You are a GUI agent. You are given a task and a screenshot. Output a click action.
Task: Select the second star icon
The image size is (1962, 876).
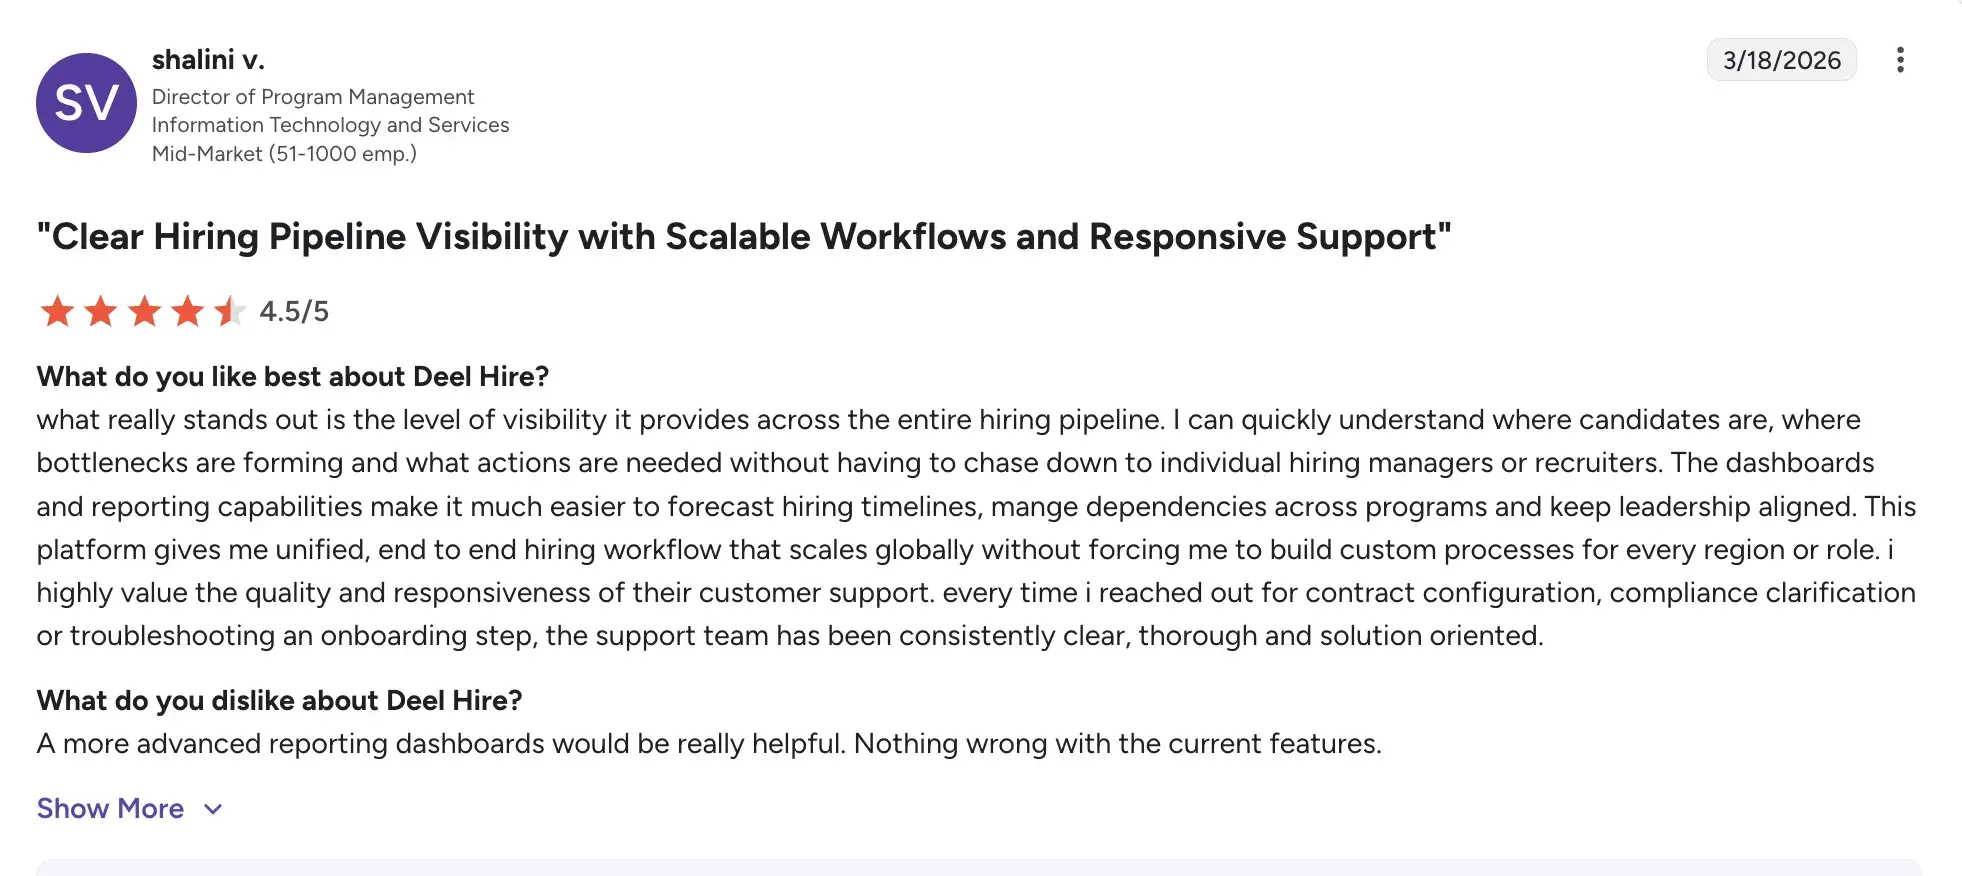[100, 311]
